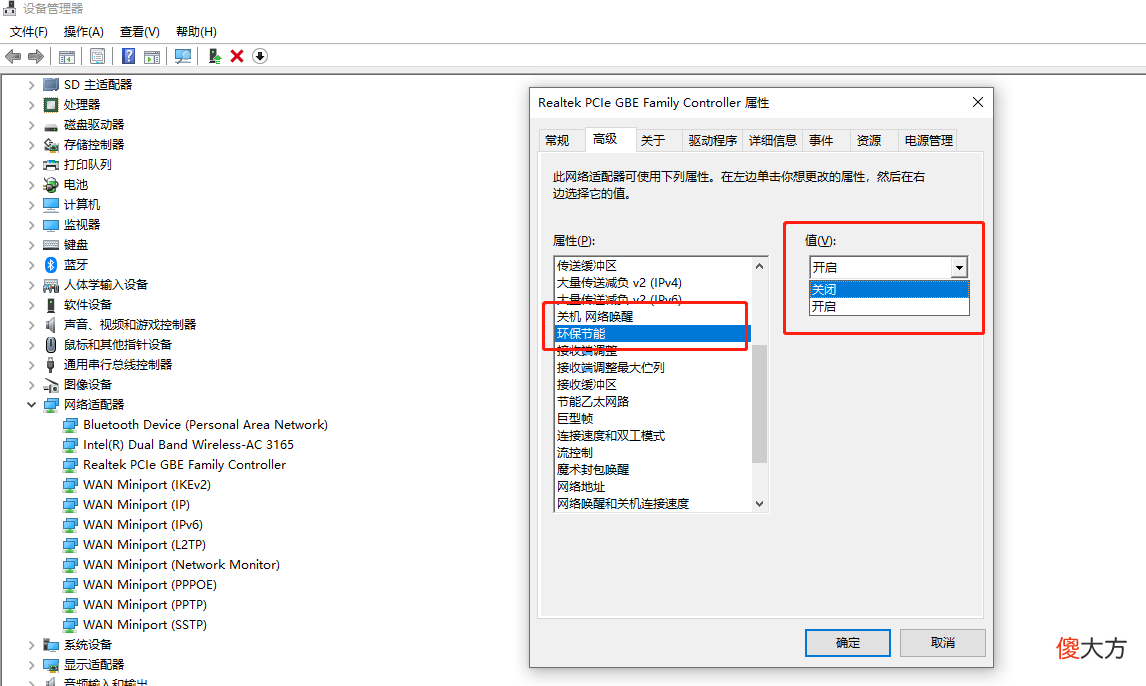Click the action pane toolbar icon
This screenshot has height=686, width=1146.
coord(152,56)
